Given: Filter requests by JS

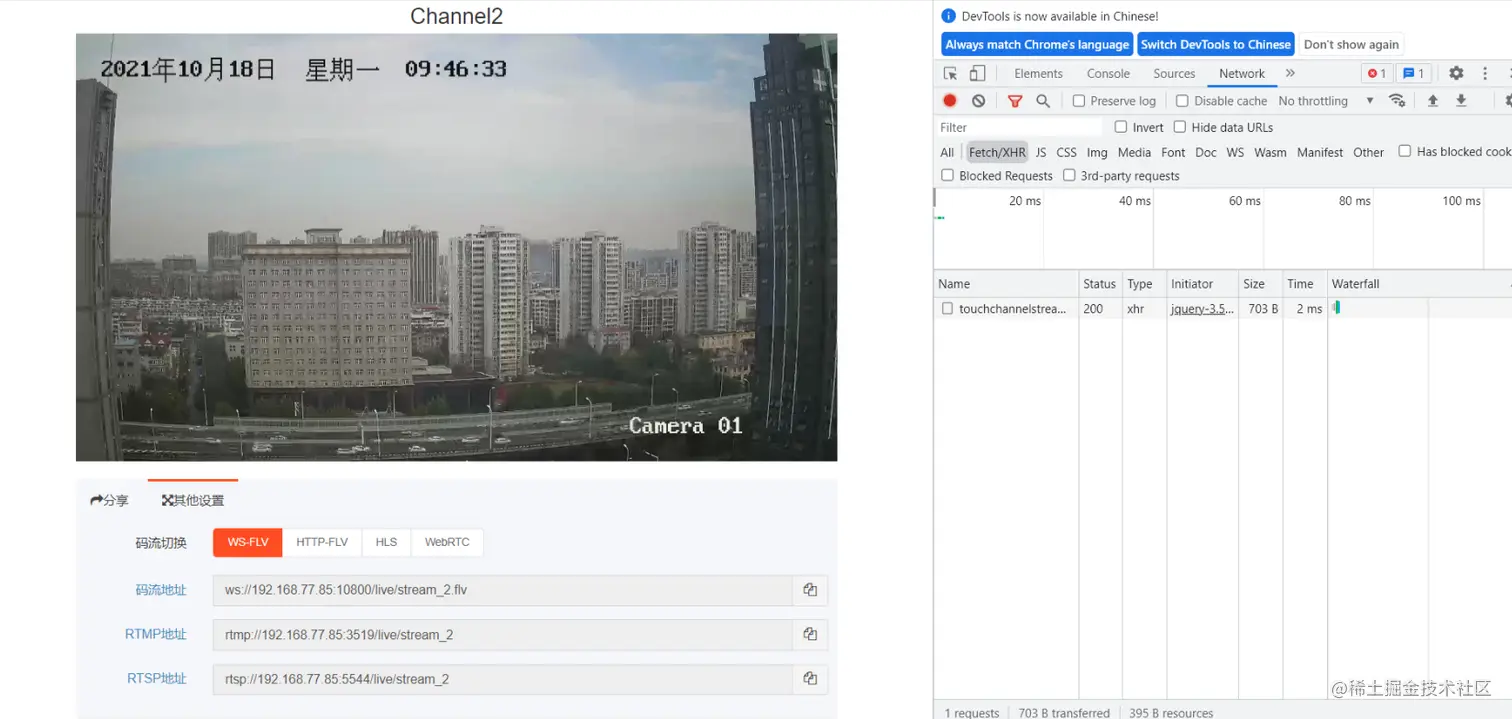Looking at the screenshot, I should [1041, 152].
